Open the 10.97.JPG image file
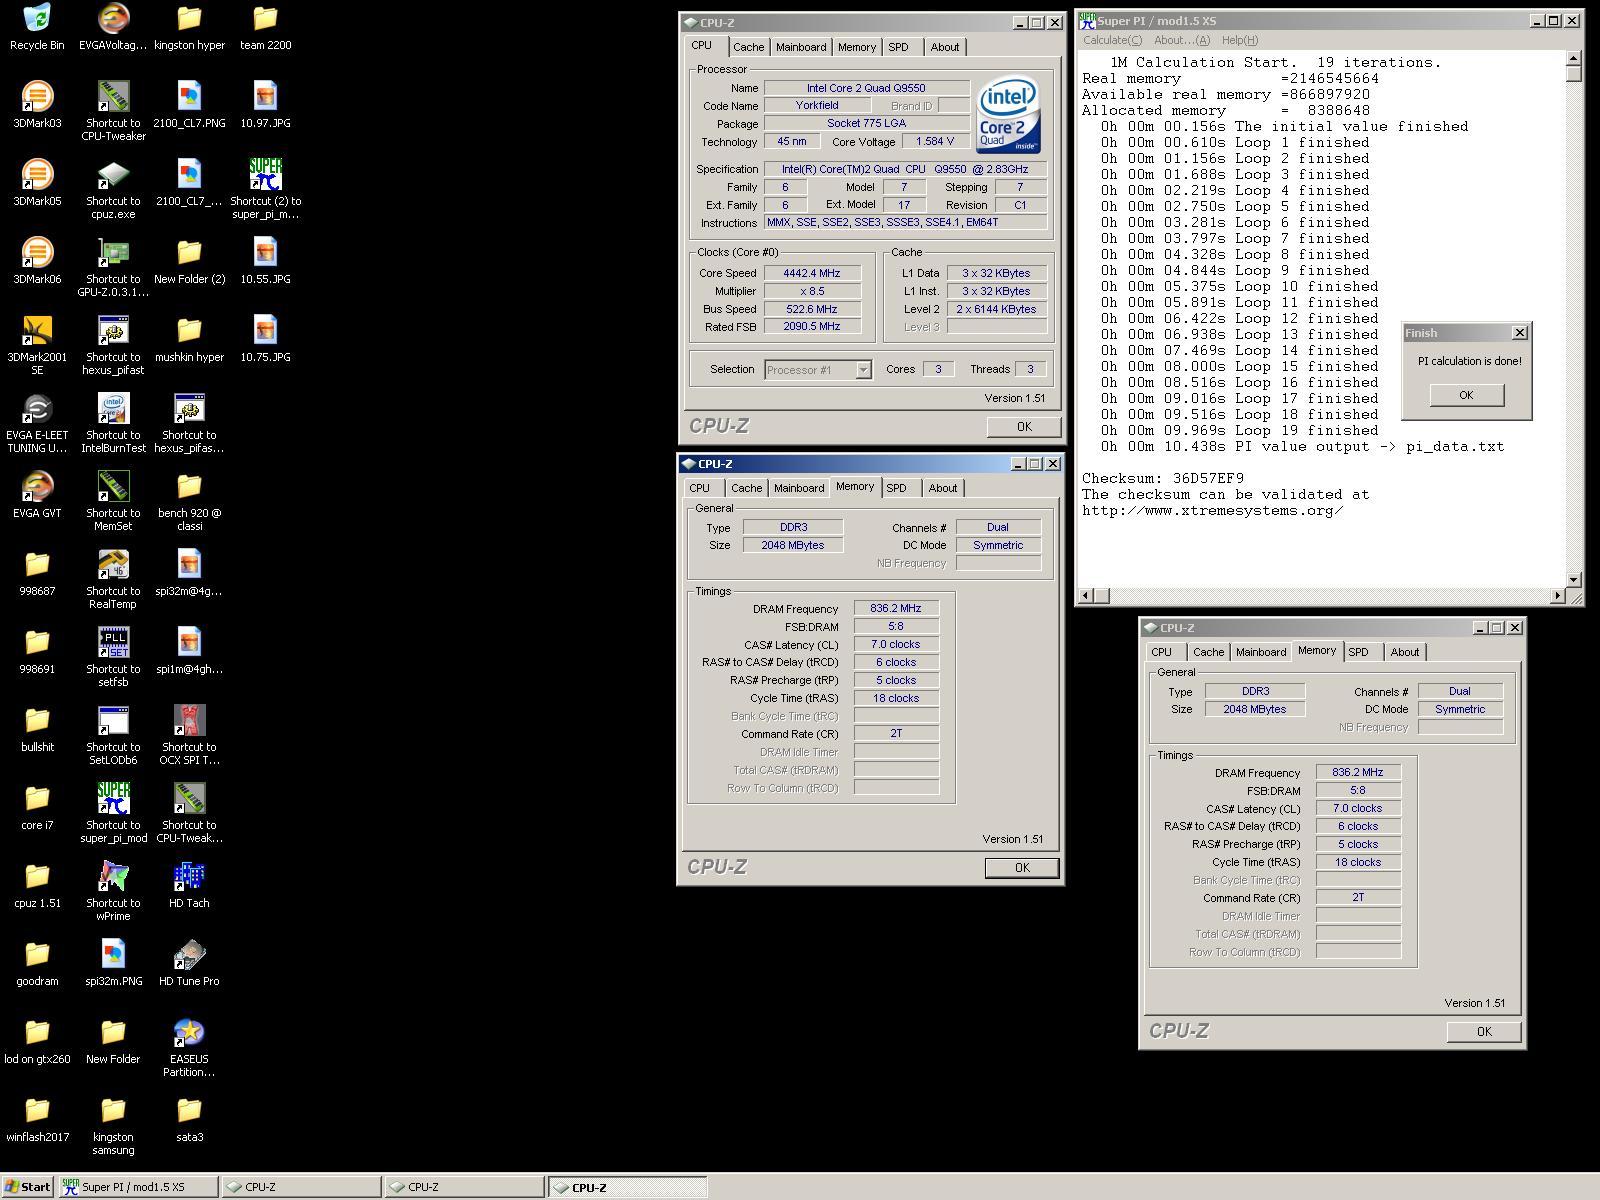 pyautogui.click(x=265, y=105)
